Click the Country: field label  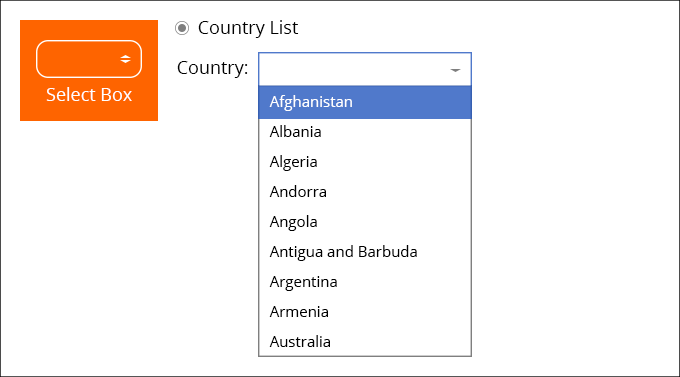click(212, 68)
